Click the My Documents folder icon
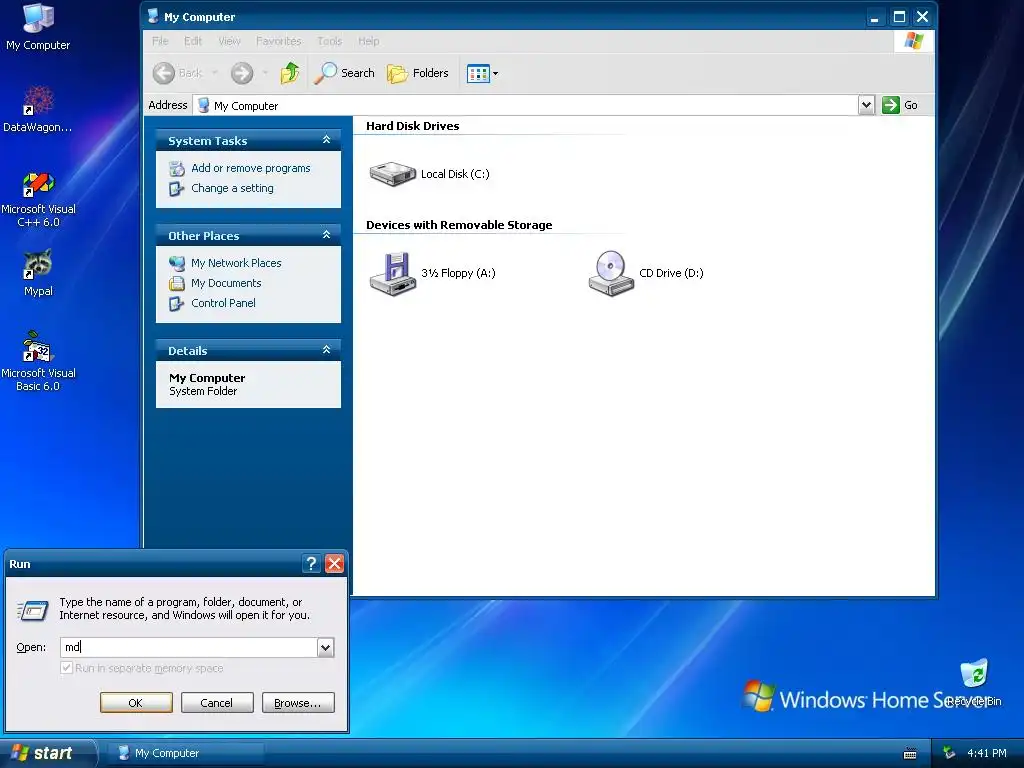The height and width of the screenshot is (768, 1024). coord(176,283)
